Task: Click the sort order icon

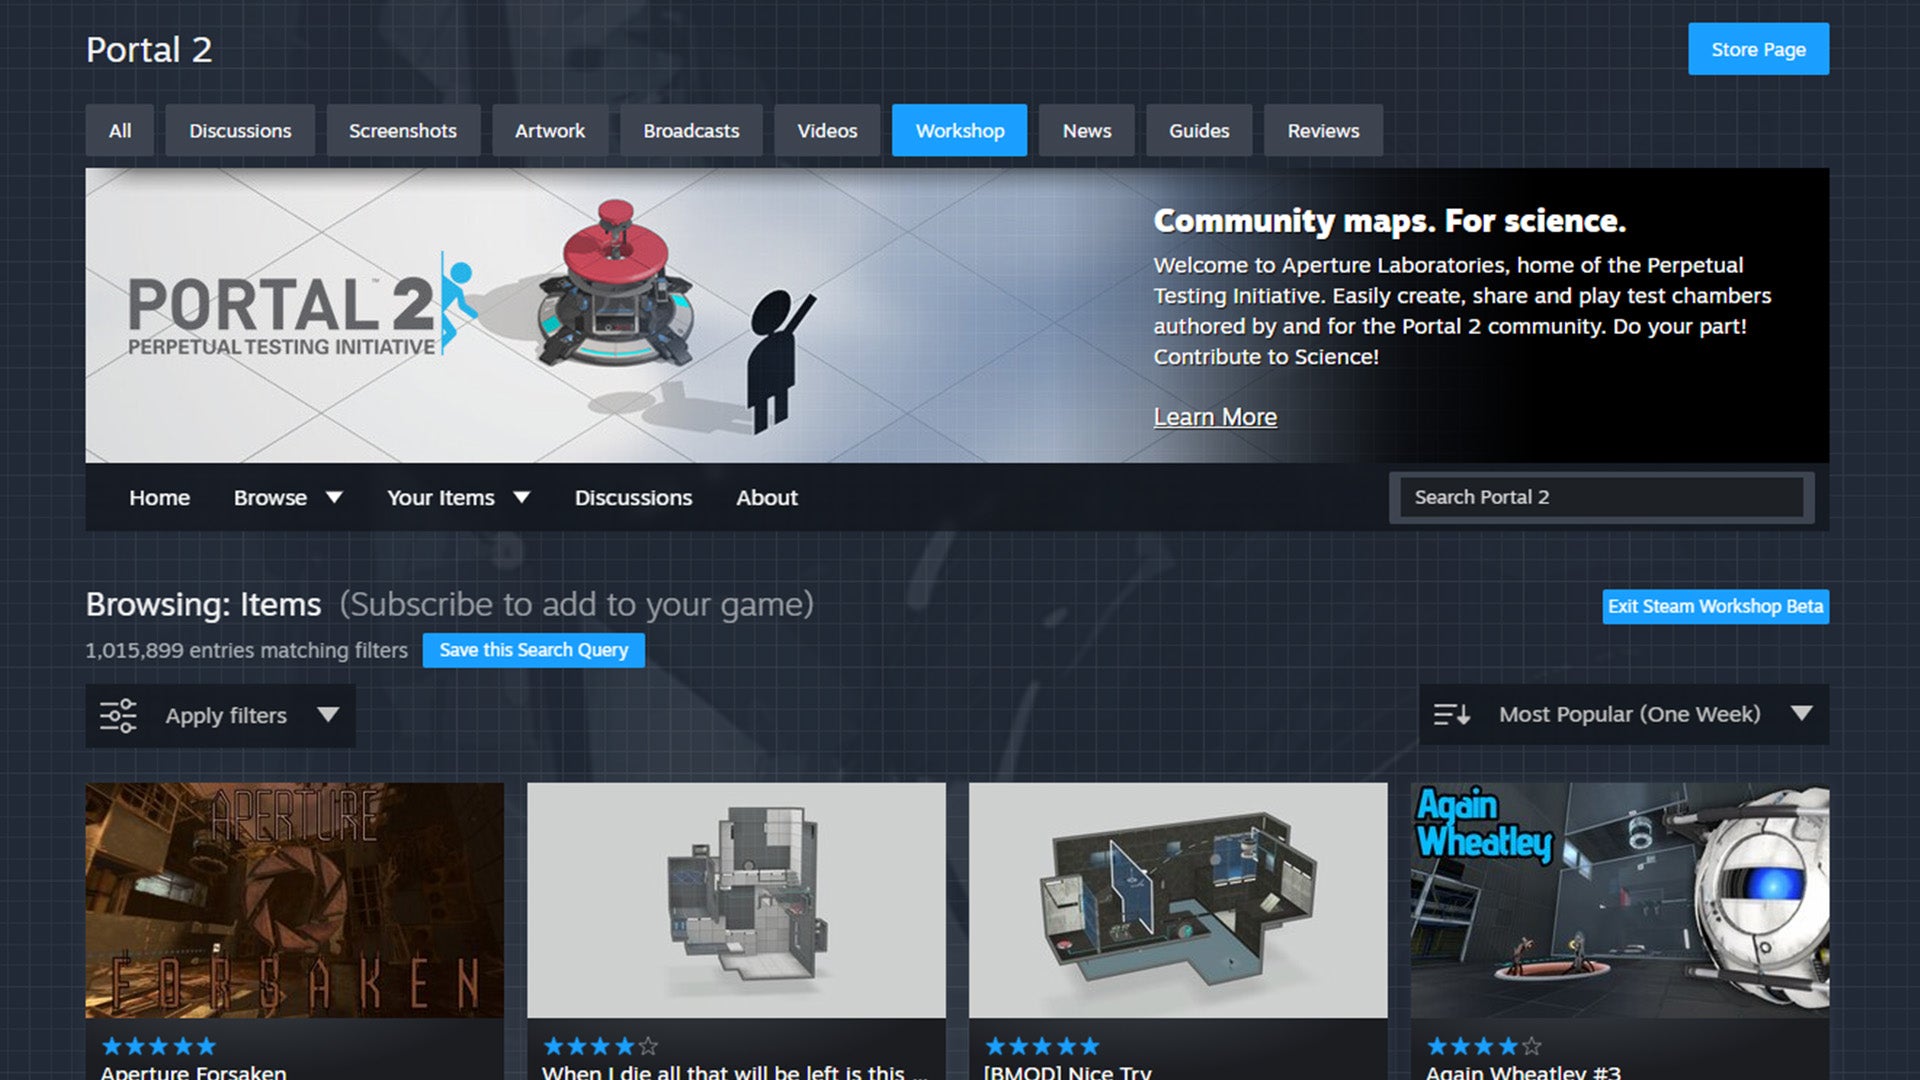Action: [x=1451, y=714]
